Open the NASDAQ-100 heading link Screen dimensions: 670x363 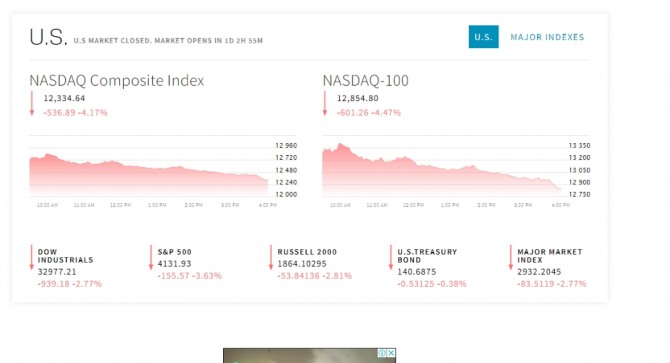click(366, 80)
